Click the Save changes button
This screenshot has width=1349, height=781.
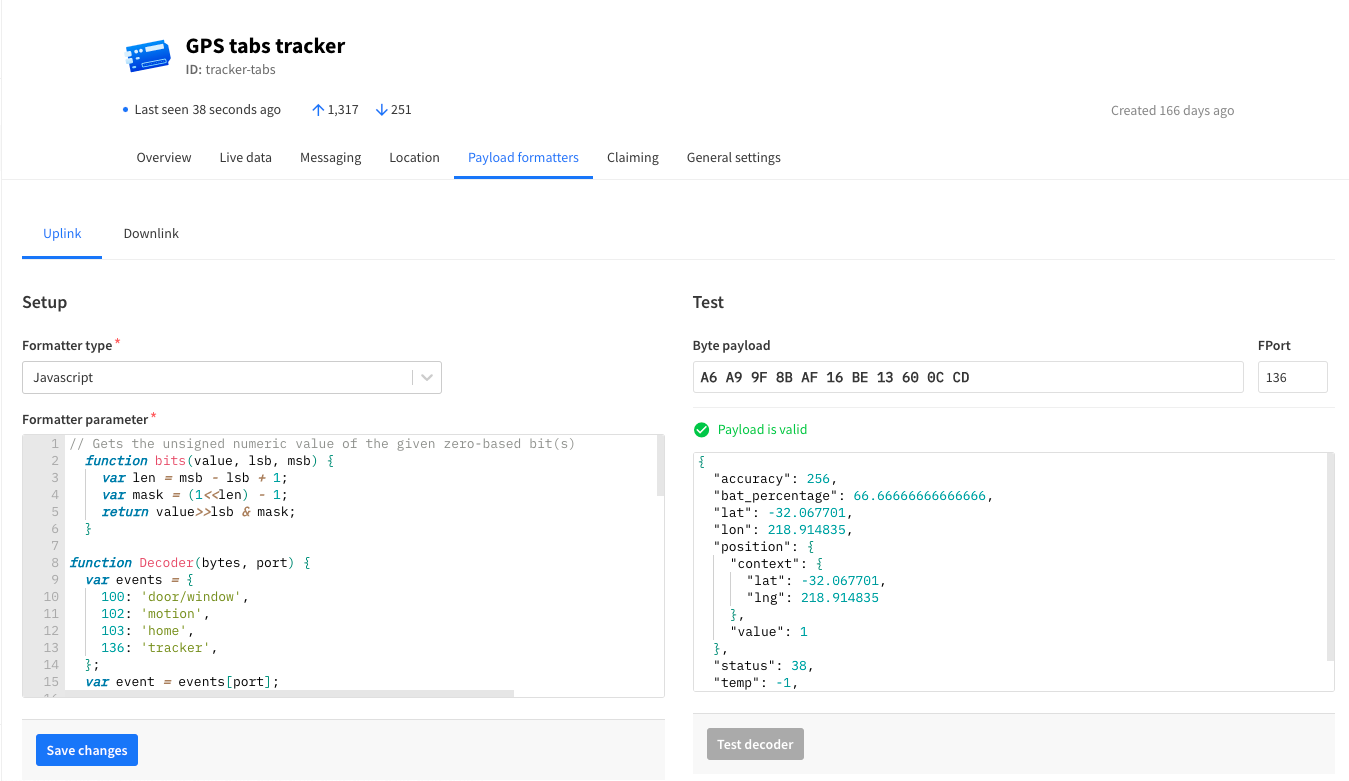coord(87,750)
